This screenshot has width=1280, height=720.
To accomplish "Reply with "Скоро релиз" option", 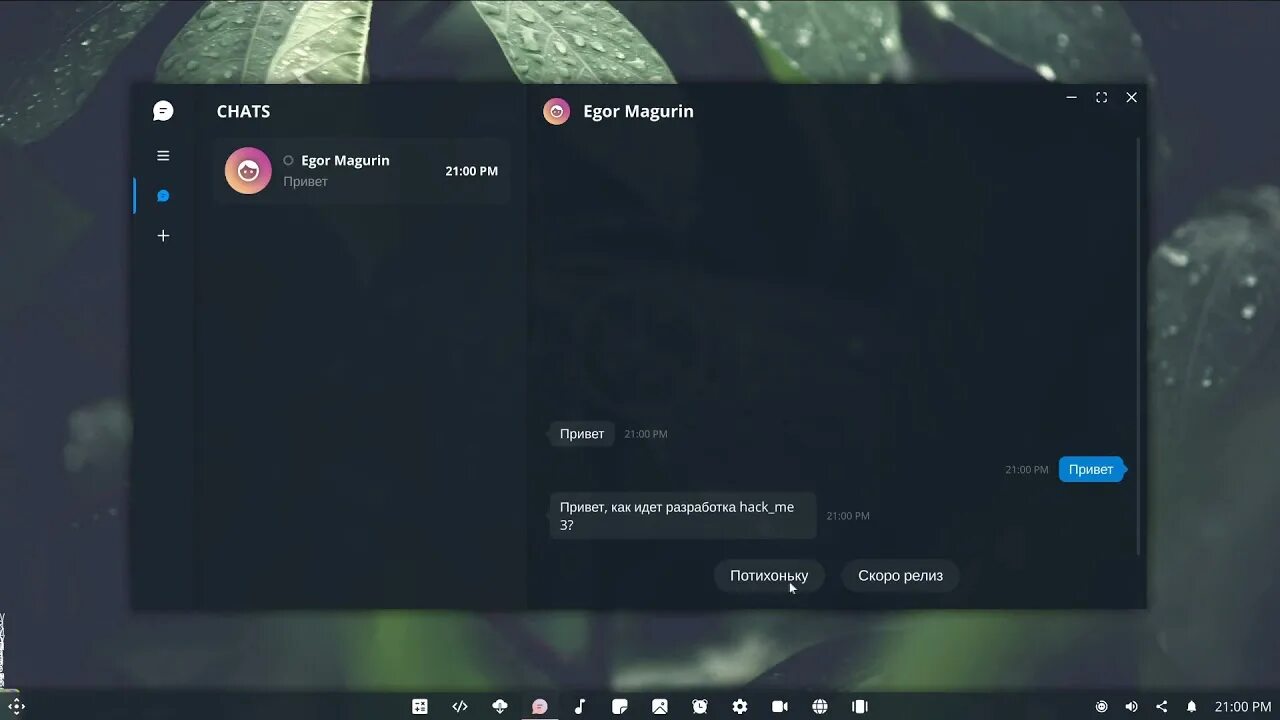I will (900, 575).
